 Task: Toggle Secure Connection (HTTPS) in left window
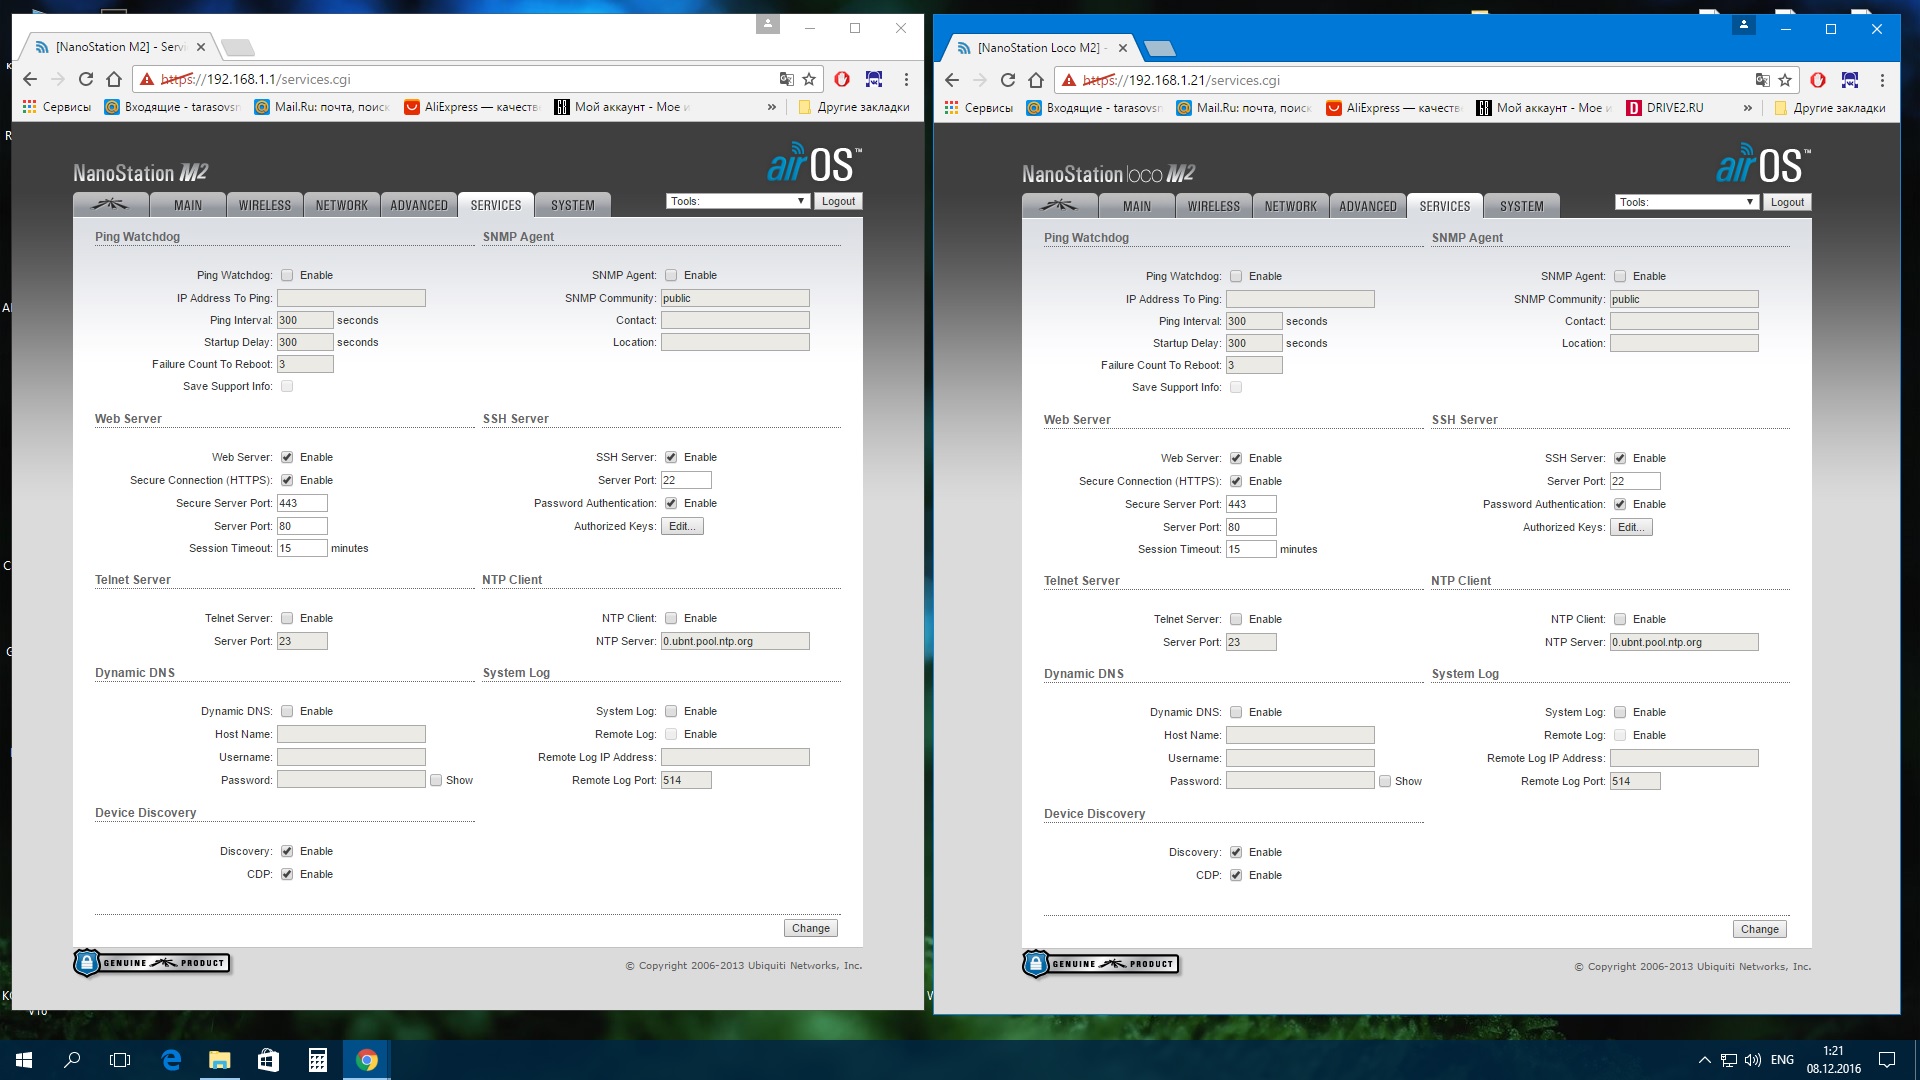tap(287, 480)
